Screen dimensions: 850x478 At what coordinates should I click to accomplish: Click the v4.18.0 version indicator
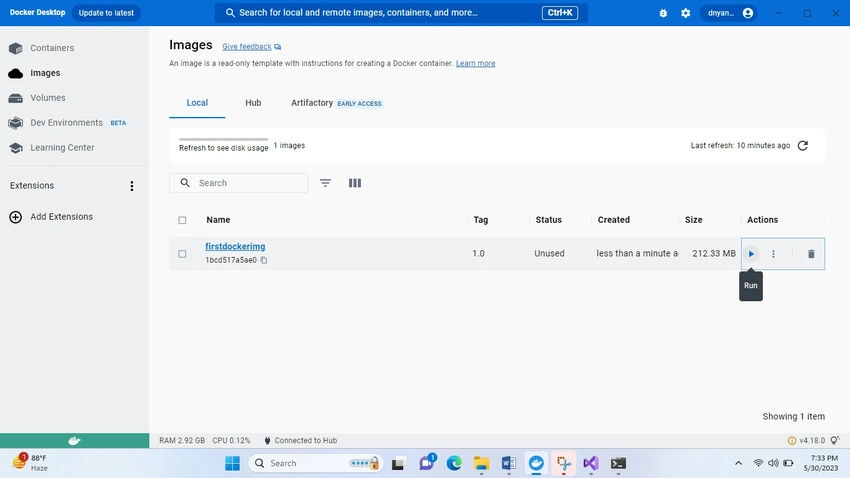(x=807, y=441)
